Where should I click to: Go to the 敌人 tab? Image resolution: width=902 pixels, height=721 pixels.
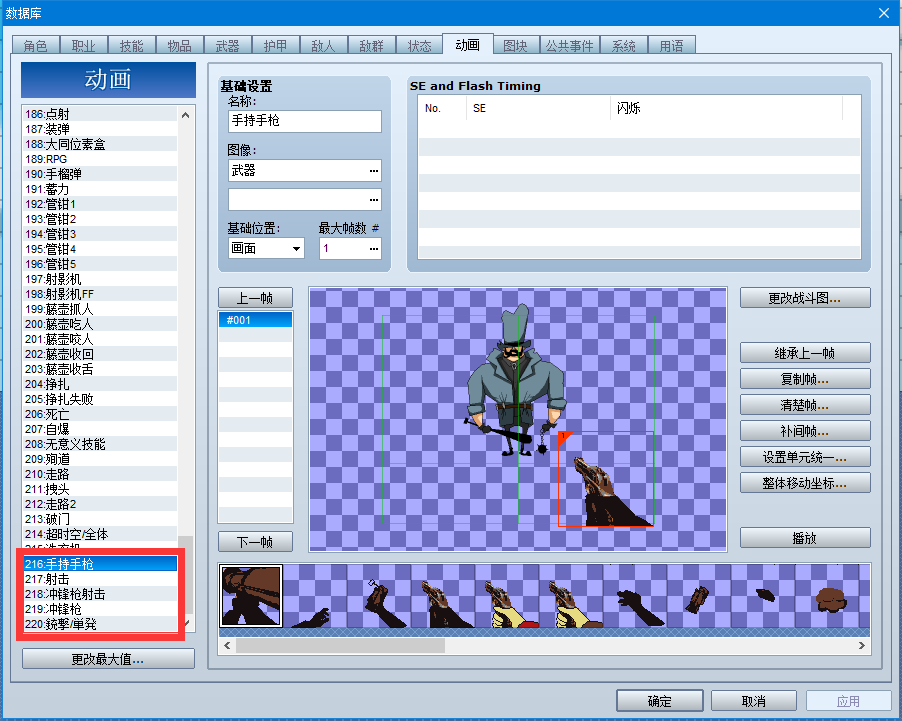pos(323,46)
